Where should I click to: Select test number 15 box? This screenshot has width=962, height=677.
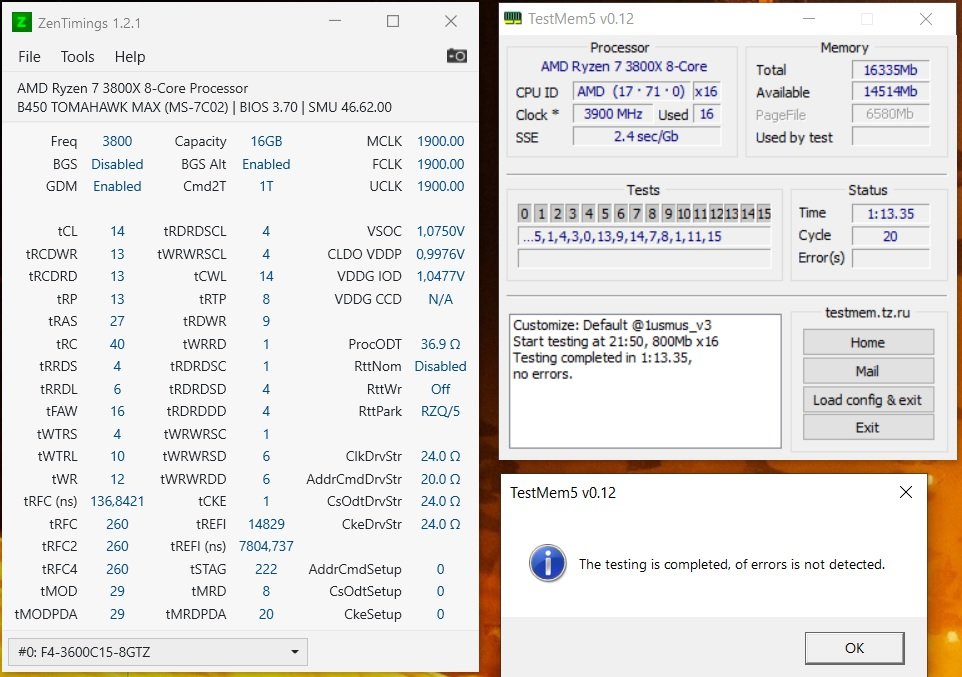click(764, 214)
